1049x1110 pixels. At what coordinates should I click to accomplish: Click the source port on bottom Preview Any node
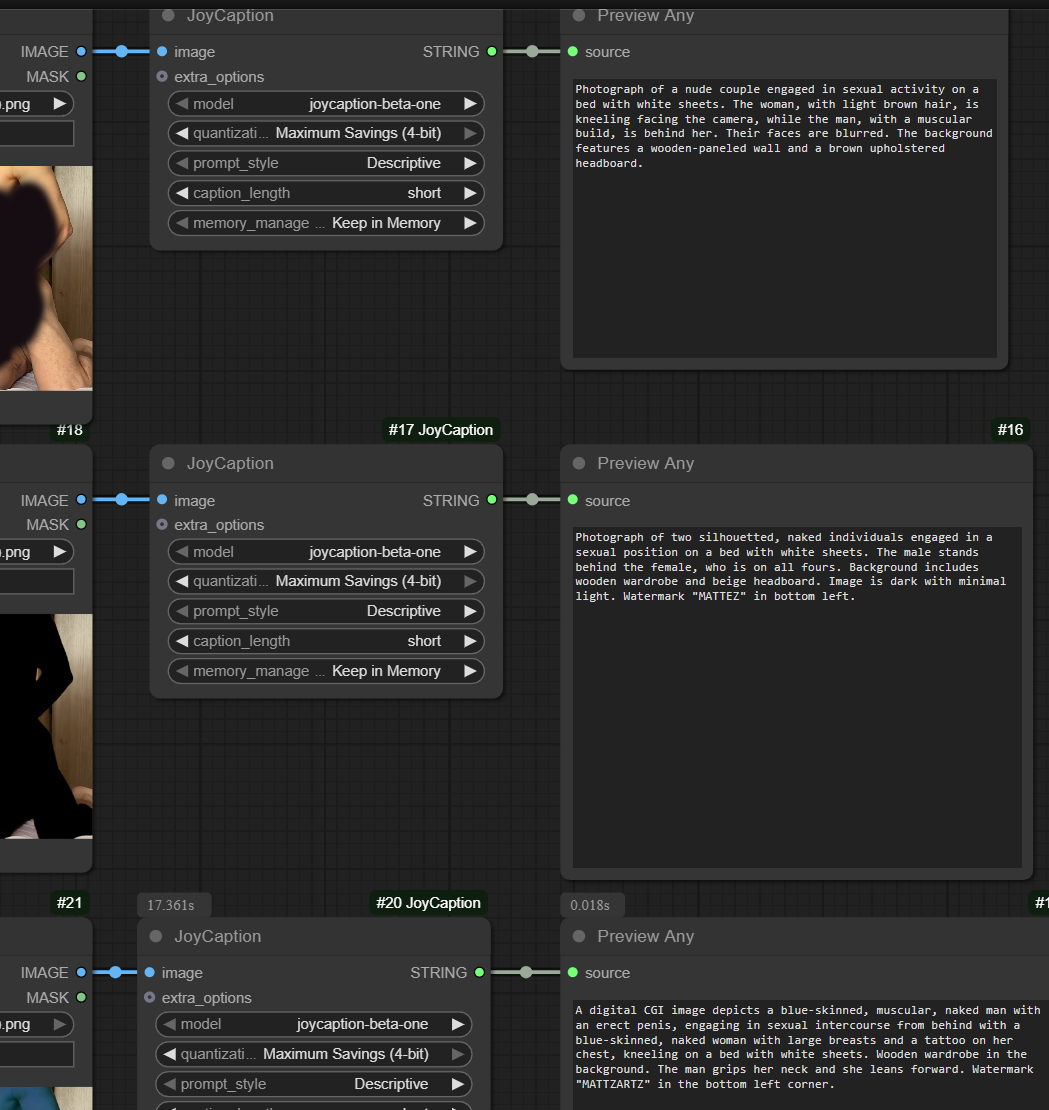tap(573, 973)
